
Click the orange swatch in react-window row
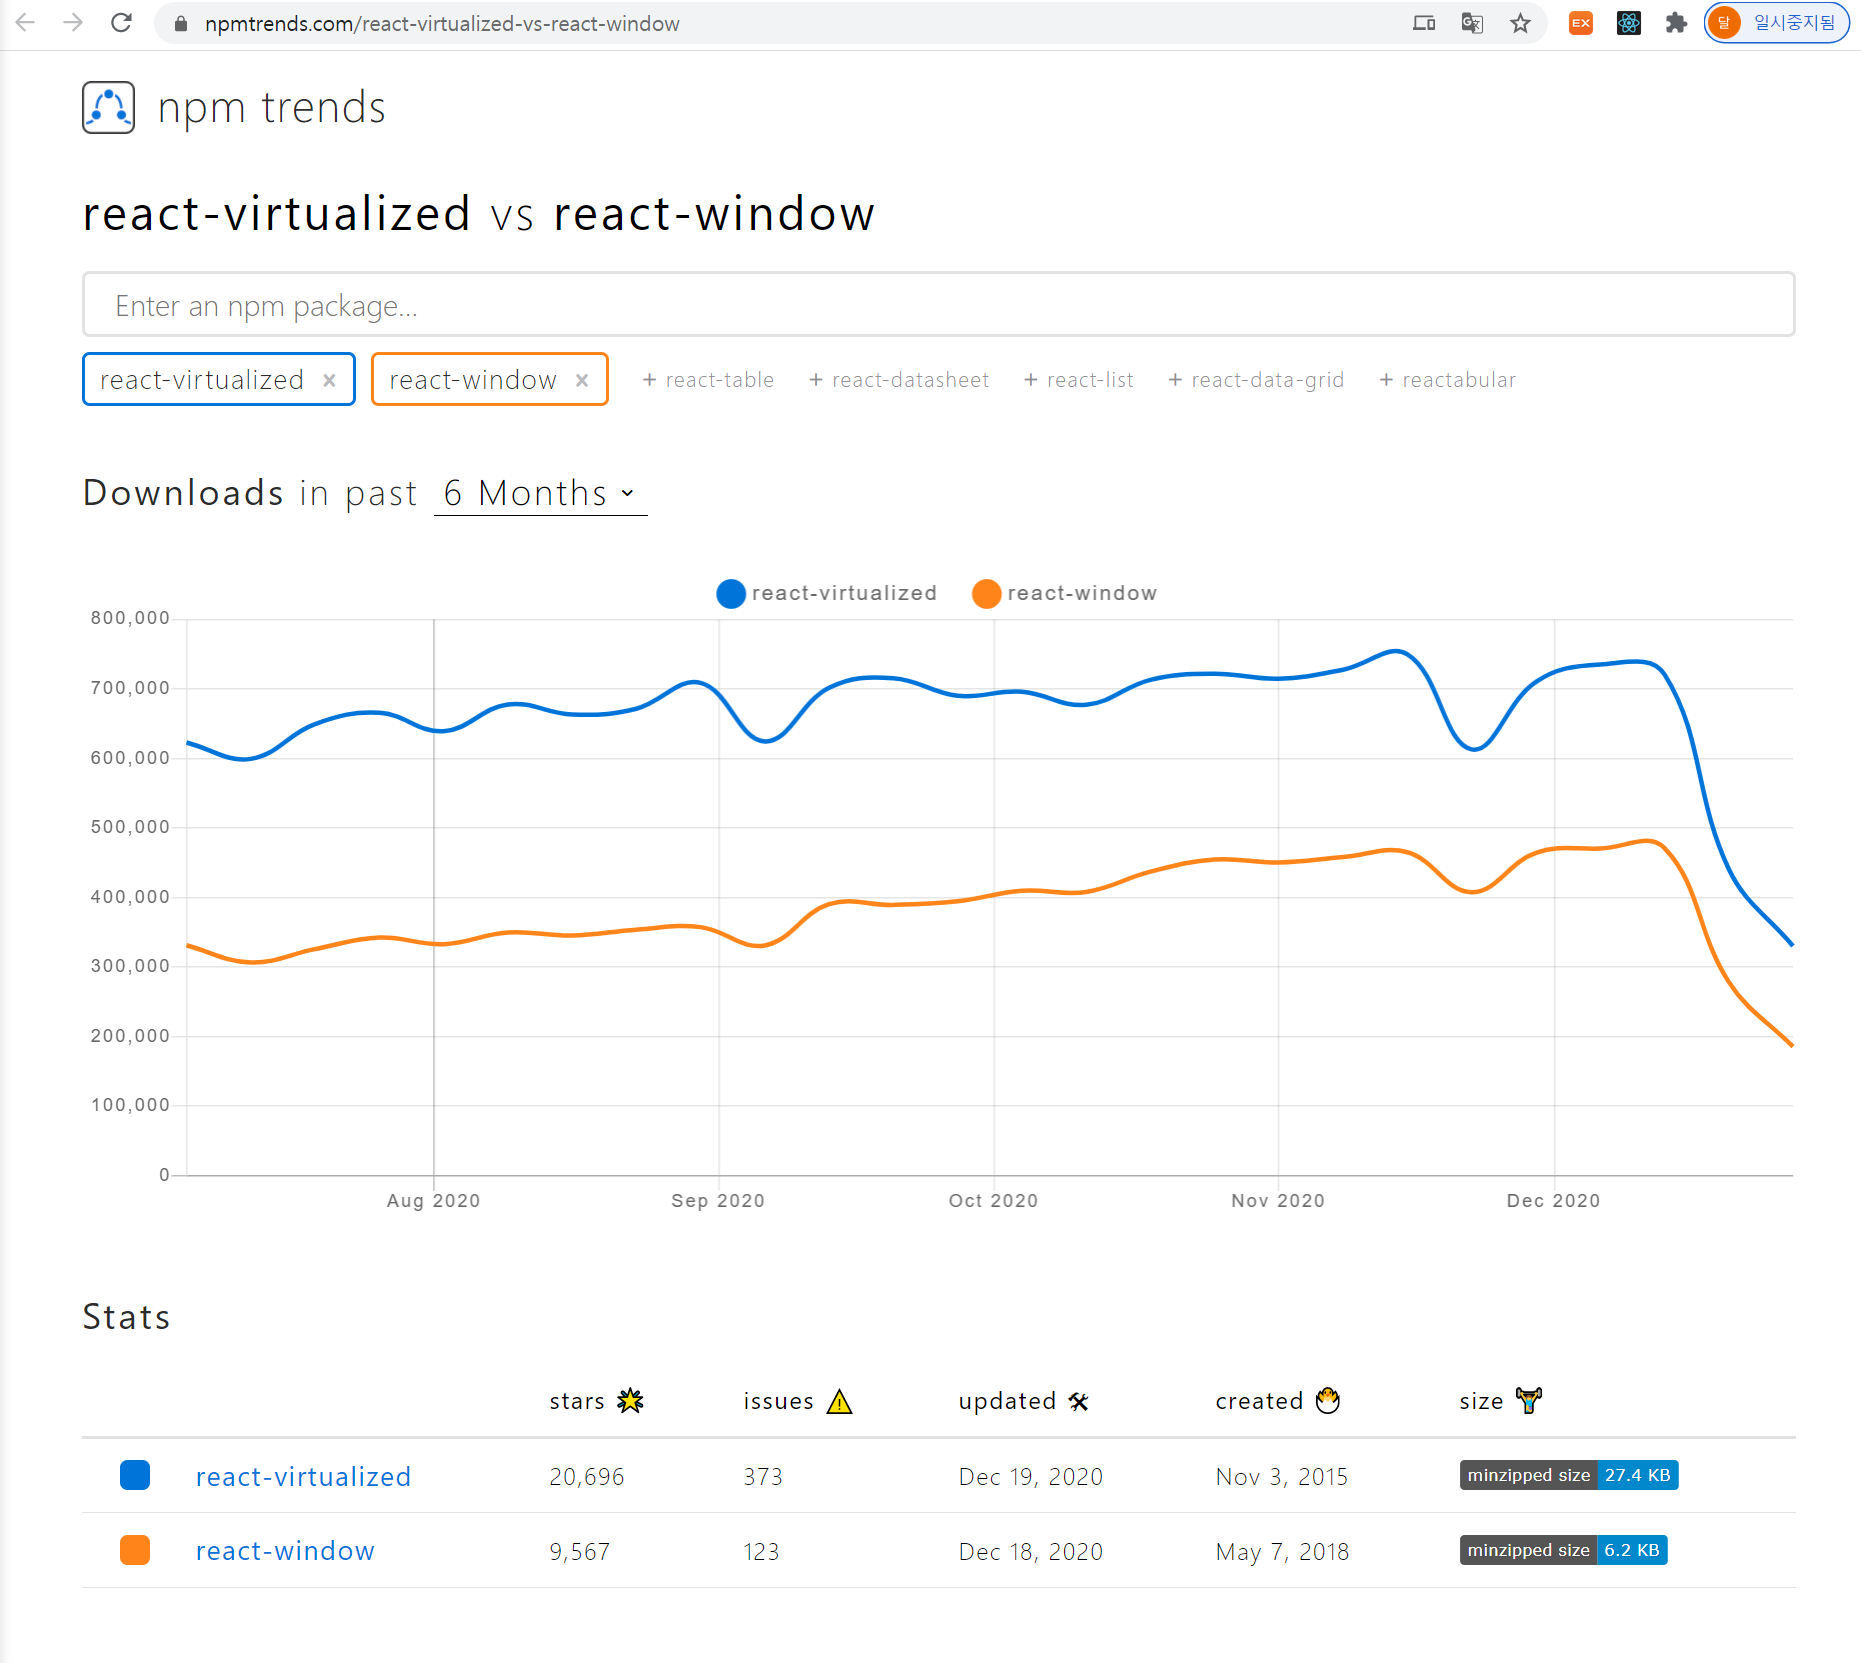[x=135, y=1550]
